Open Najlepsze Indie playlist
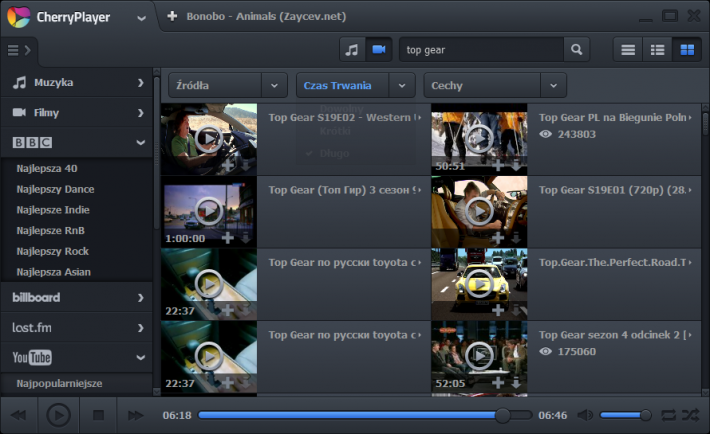Image resolution: width=710 pixels, height=434 pixels. pos(53,210)
